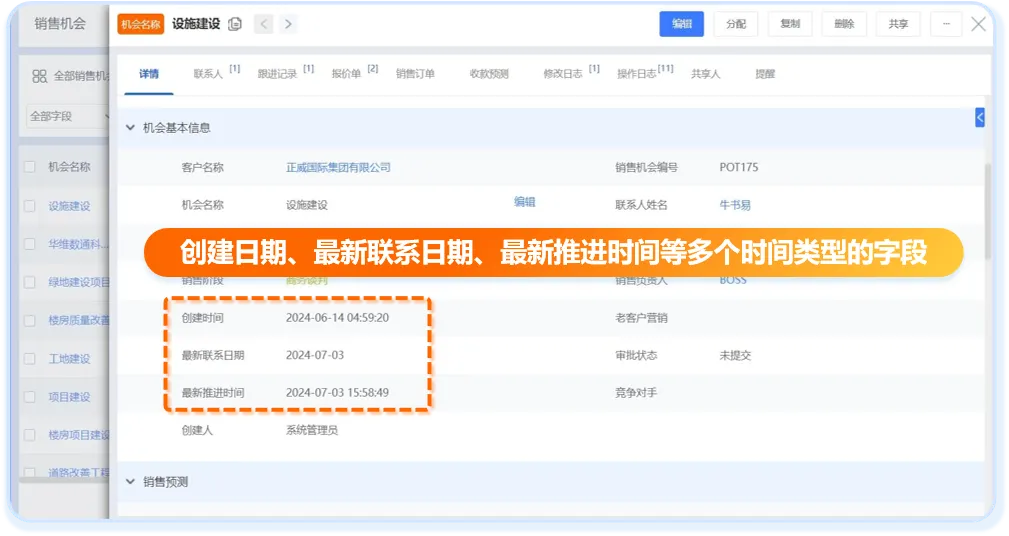
Task: Click the blue 编辑 button
Action: 682,24
